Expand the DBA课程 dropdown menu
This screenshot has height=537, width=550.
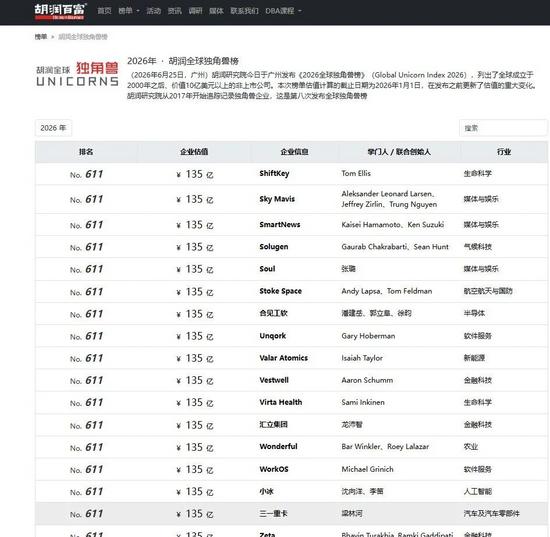pyautogui.click(x=283, y=11)
